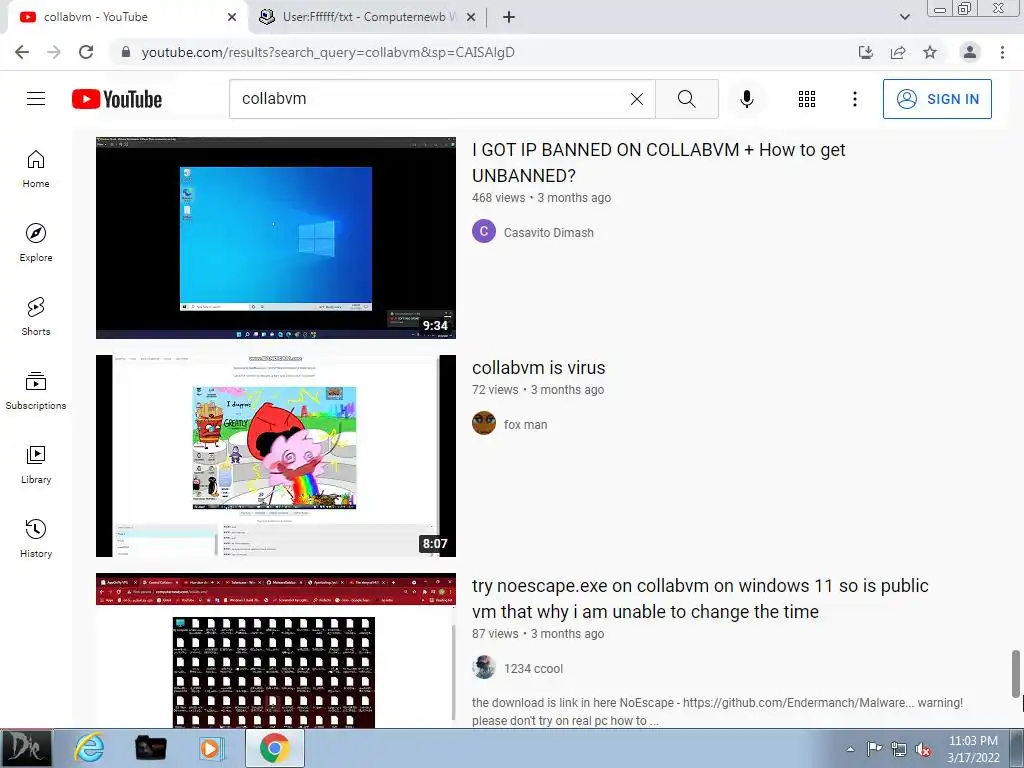Click the SIGN IN button

click(x=937, y=99)
